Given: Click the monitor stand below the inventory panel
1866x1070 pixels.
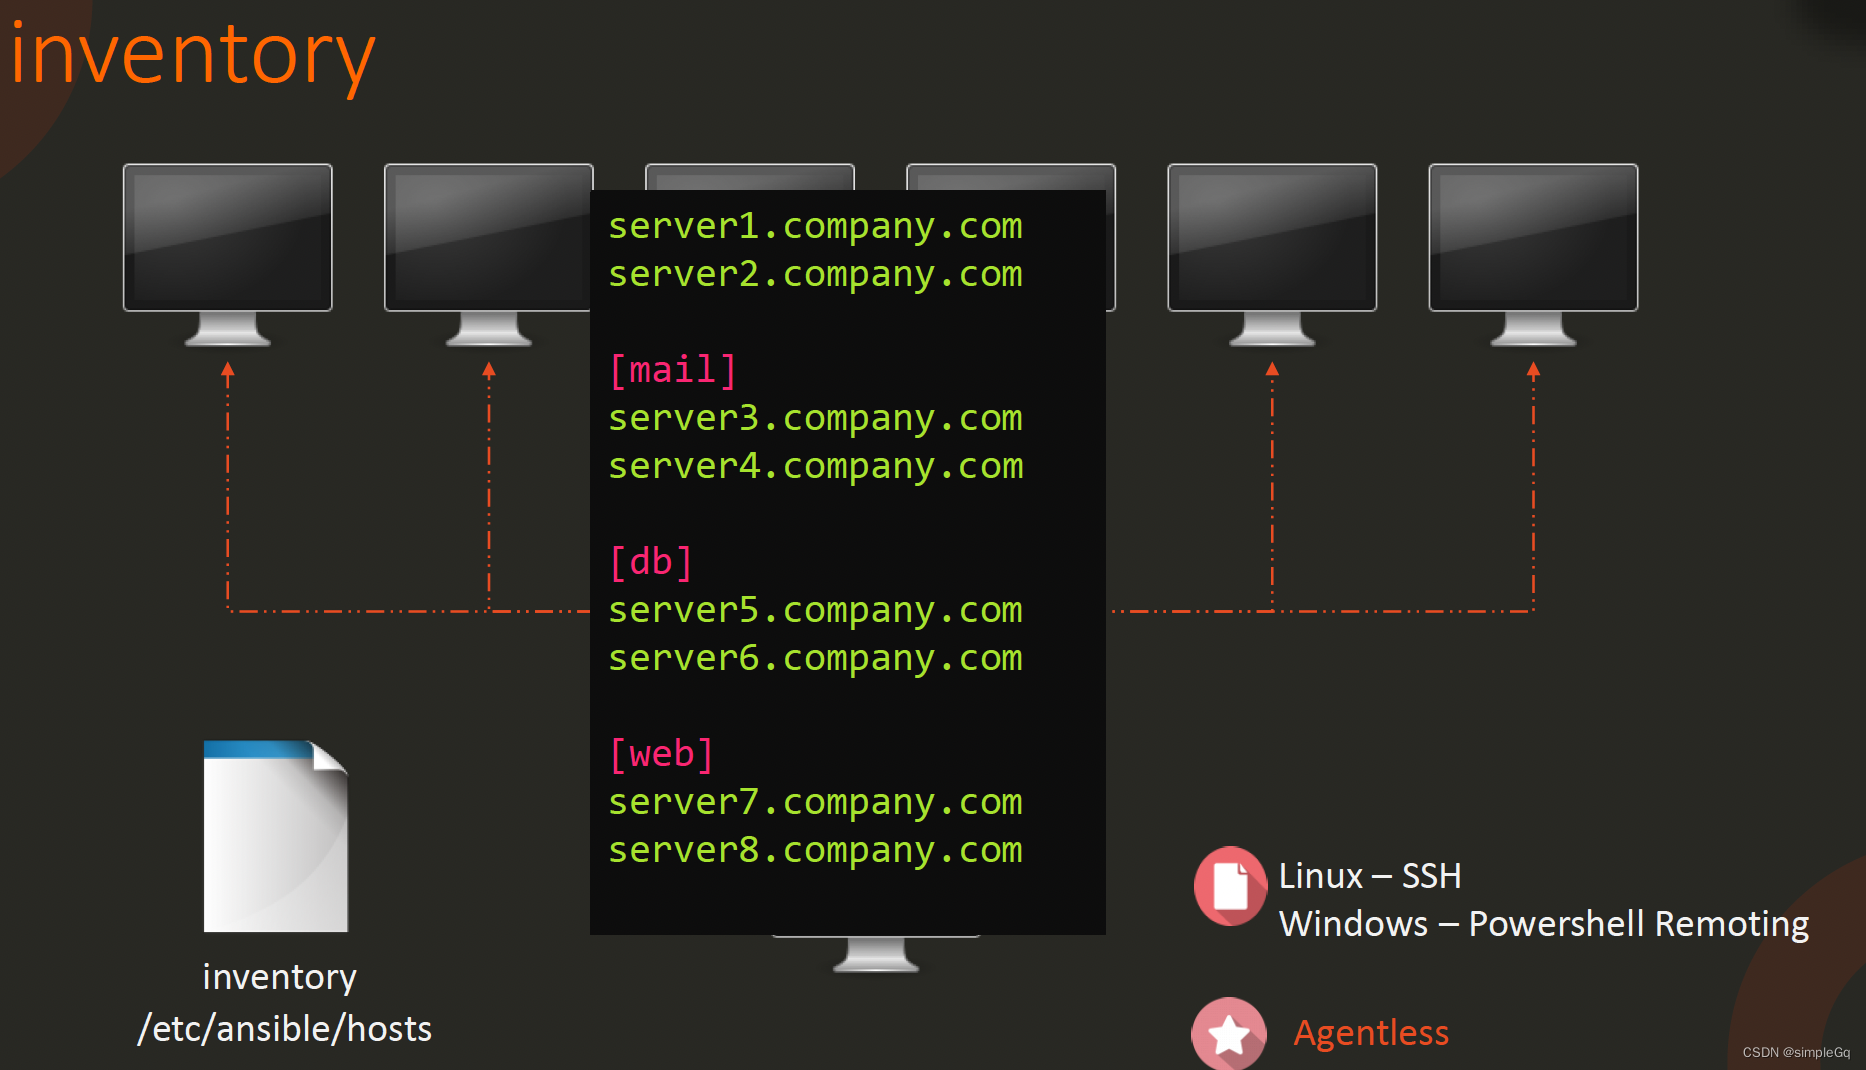Looking at the screenshot, I should 876,954.
